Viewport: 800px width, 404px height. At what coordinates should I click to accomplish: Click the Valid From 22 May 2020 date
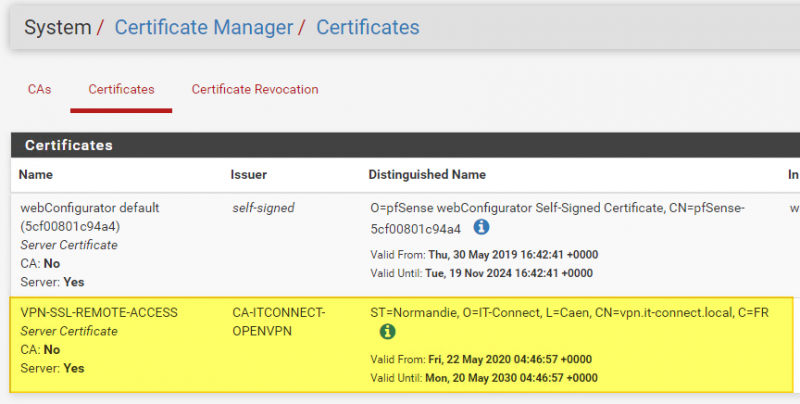coord(510,359)
